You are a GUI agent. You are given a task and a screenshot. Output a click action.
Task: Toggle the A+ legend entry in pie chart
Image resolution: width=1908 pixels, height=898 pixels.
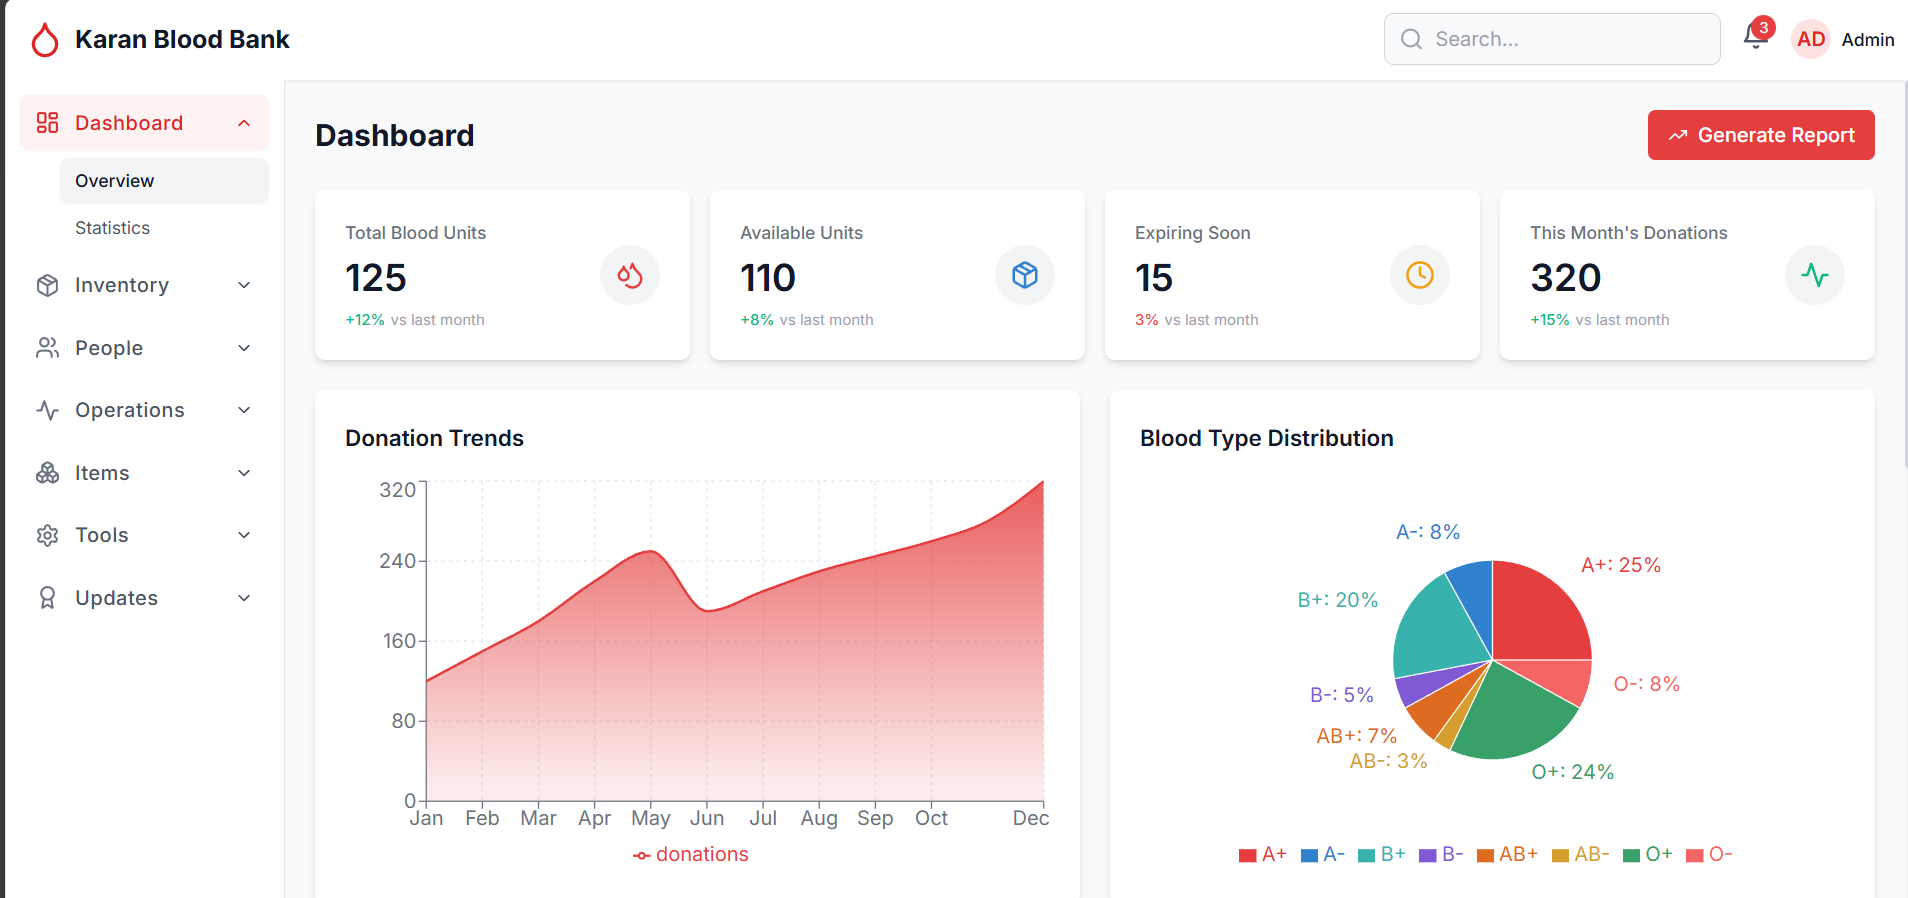1262,854
